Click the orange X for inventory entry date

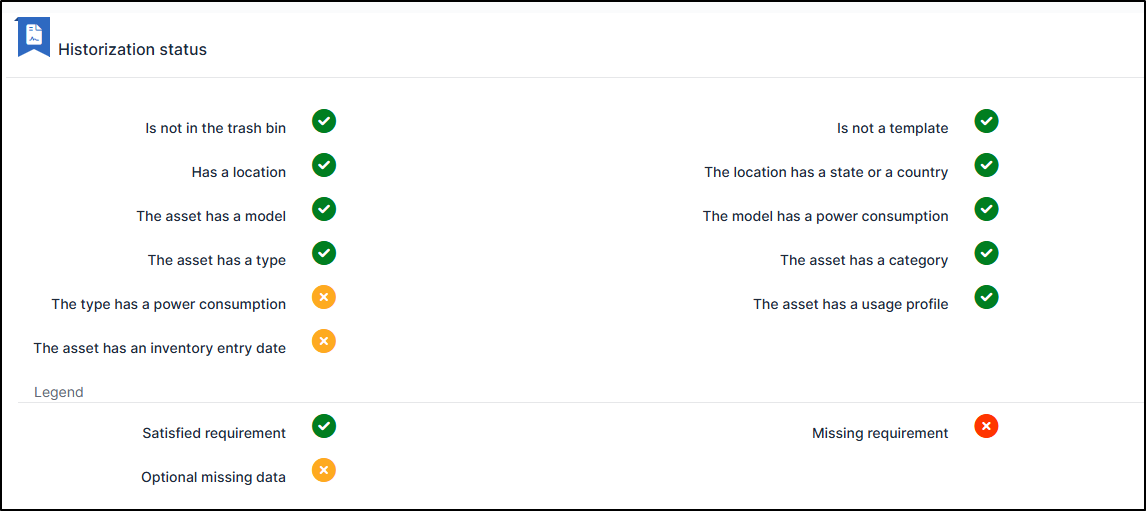coord(323,341)
